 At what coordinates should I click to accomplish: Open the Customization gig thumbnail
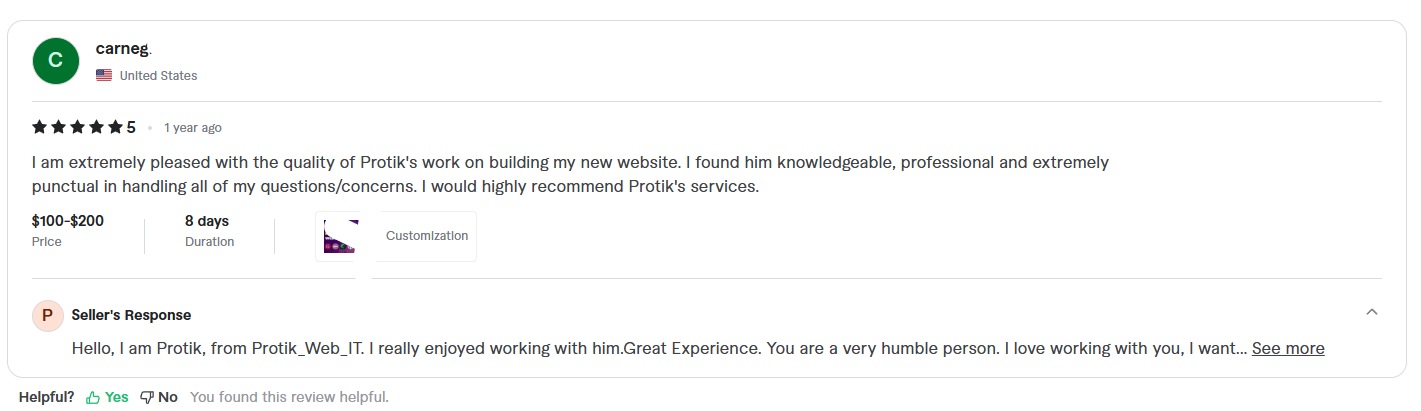click(x=341, y=236)
